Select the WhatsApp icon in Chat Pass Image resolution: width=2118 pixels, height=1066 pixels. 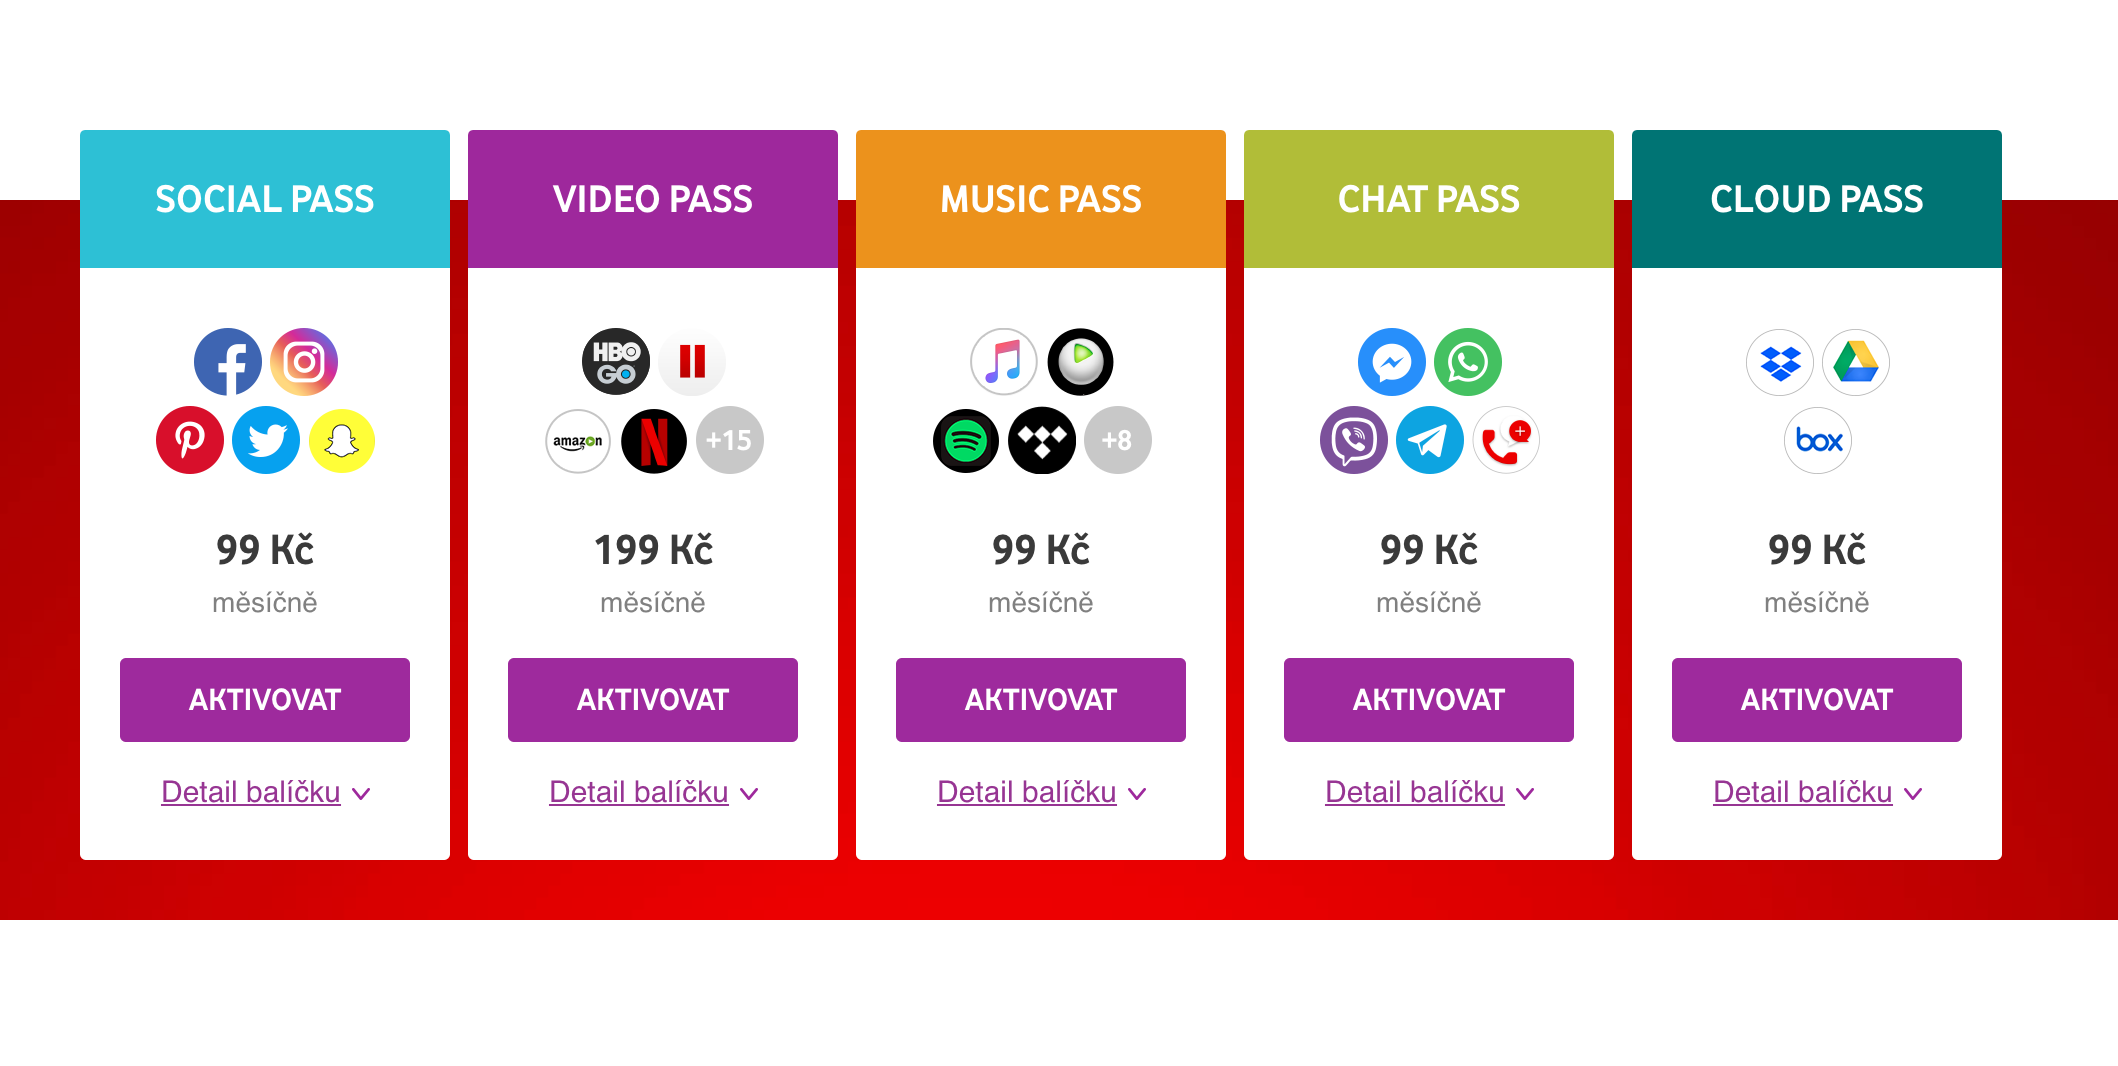[1467, 362]
